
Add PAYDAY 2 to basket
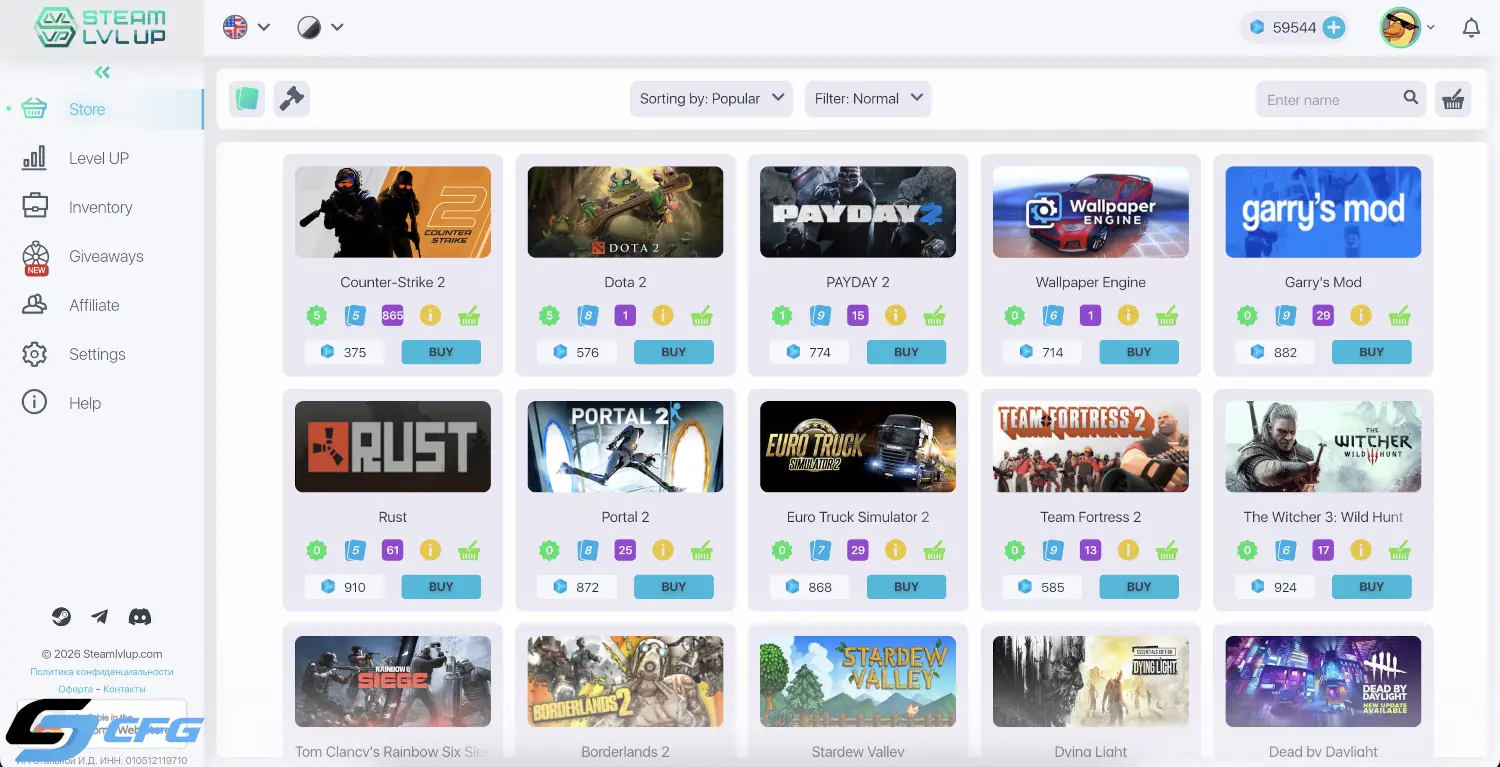[934, 316]
